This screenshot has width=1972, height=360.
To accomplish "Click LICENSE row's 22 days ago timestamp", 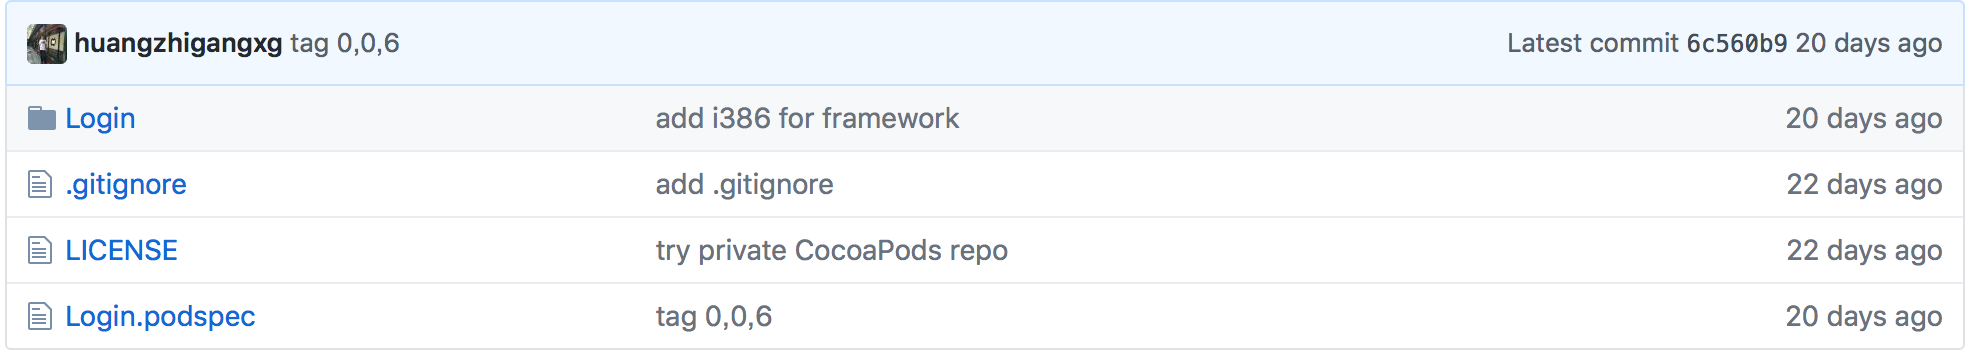I will point(1864,250).
